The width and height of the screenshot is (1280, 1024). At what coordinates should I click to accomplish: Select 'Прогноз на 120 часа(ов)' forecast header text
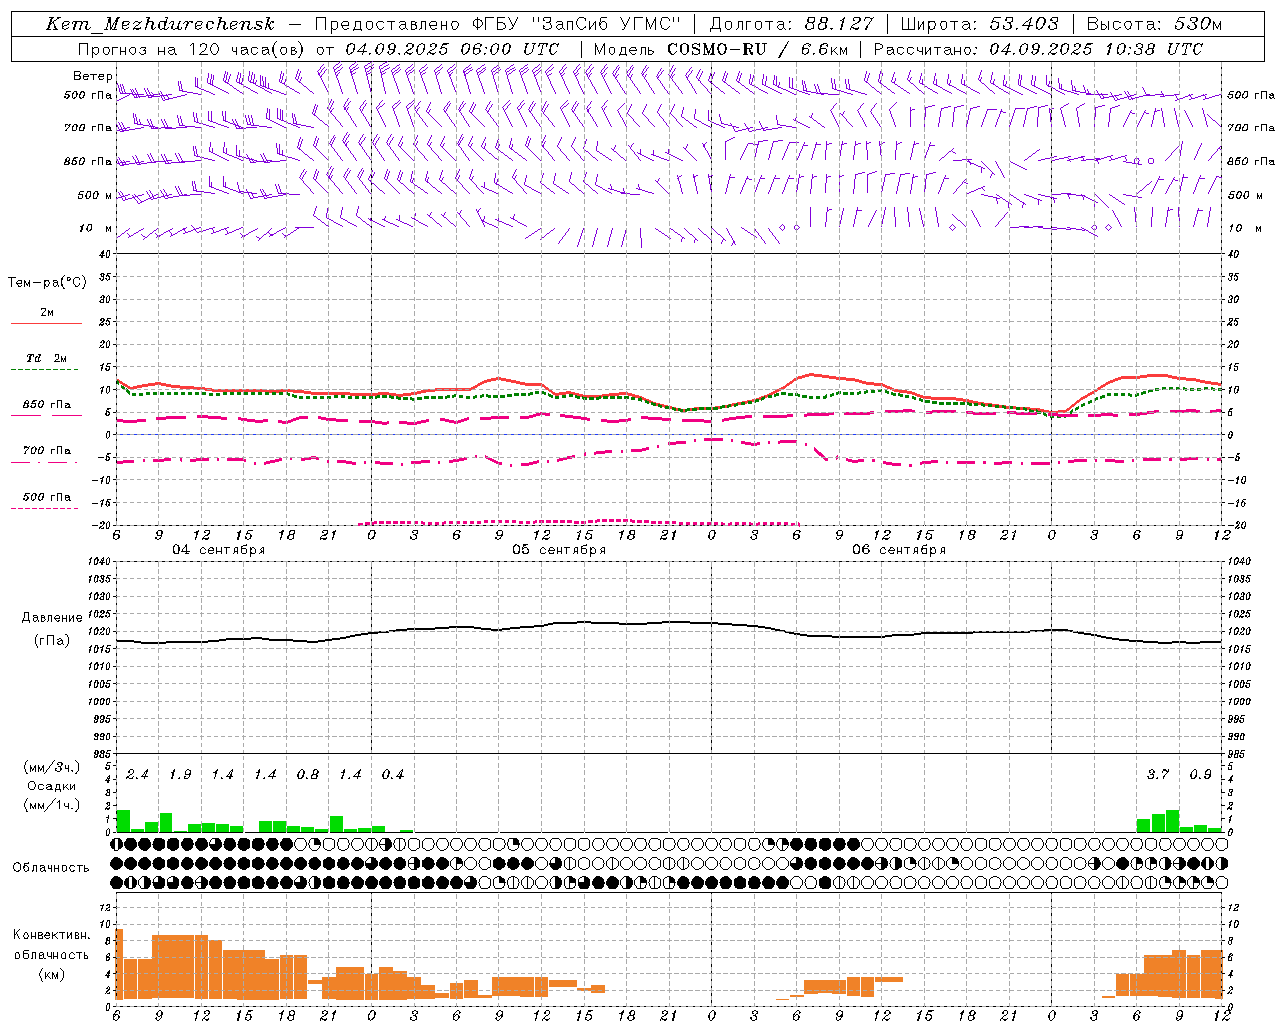pos(192,48)
